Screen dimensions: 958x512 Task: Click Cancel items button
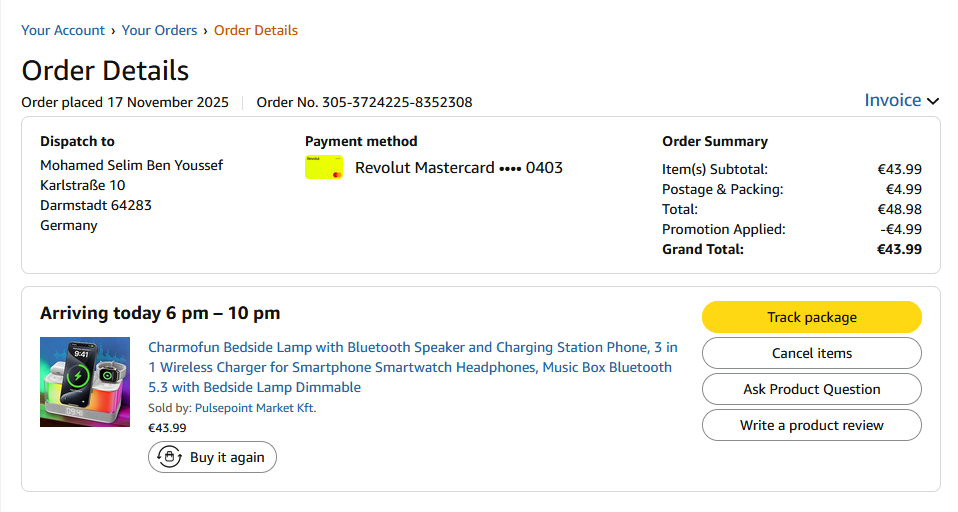(x=811, y=353)
